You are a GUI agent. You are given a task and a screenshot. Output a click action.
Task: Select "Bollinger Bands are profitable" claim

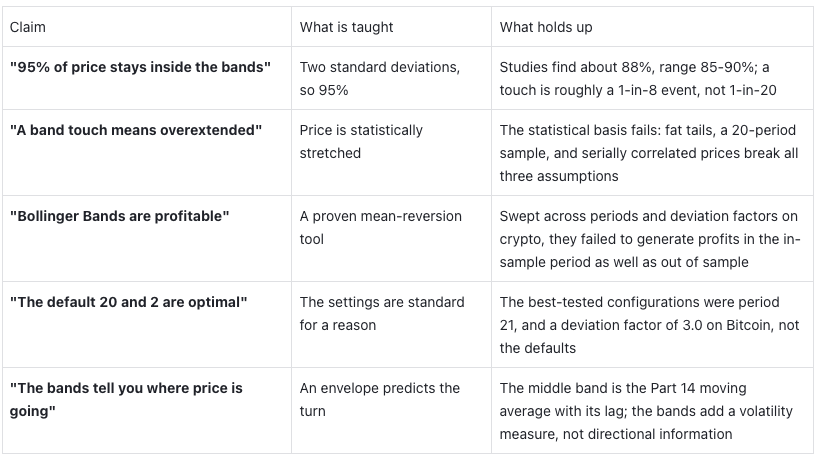(x=119, y=216)
